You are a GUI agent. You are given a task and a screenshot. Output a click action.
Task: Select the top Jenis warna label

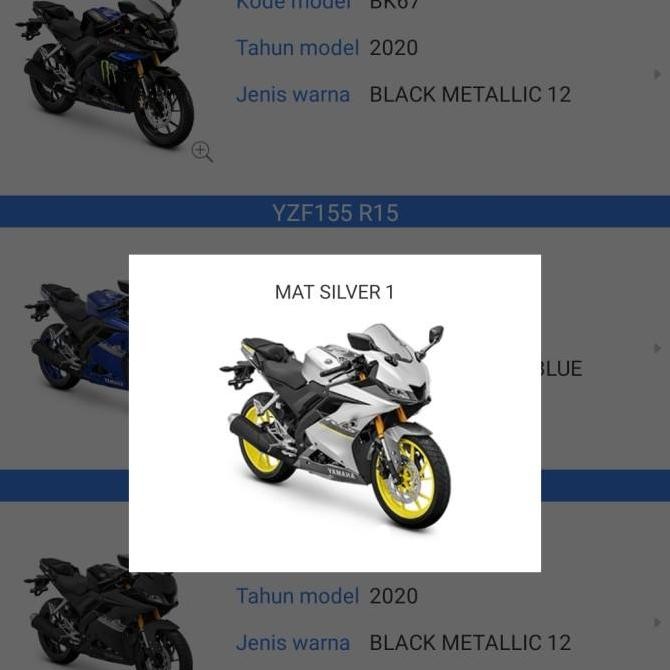(x=293, y=94)
